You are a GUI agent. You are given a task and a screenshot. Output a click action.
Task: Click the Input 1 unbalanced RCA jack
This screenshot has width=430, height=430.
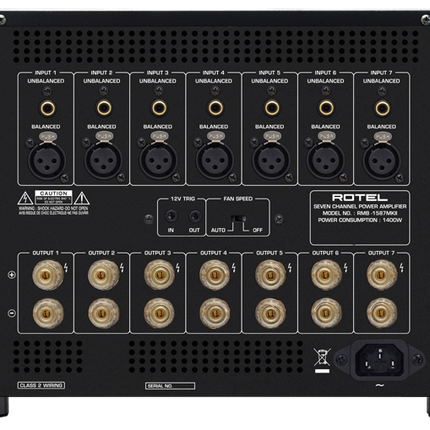pos(48,108)
